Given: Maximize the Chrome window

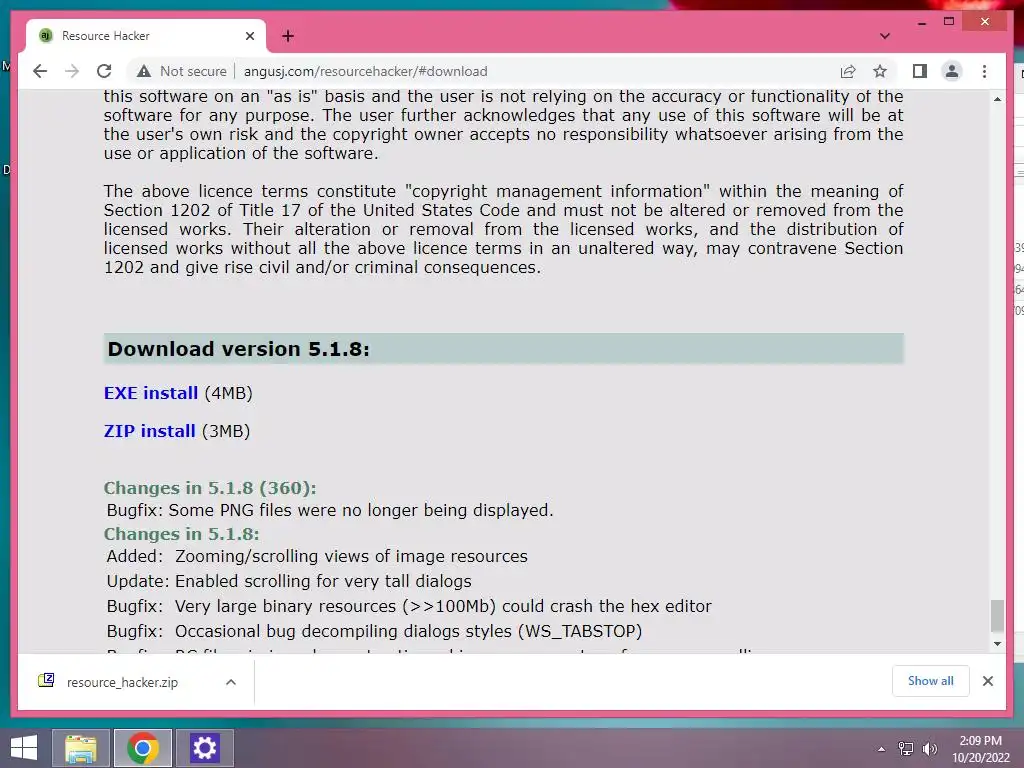Looking at the screenshot, I should coord(949,22).
